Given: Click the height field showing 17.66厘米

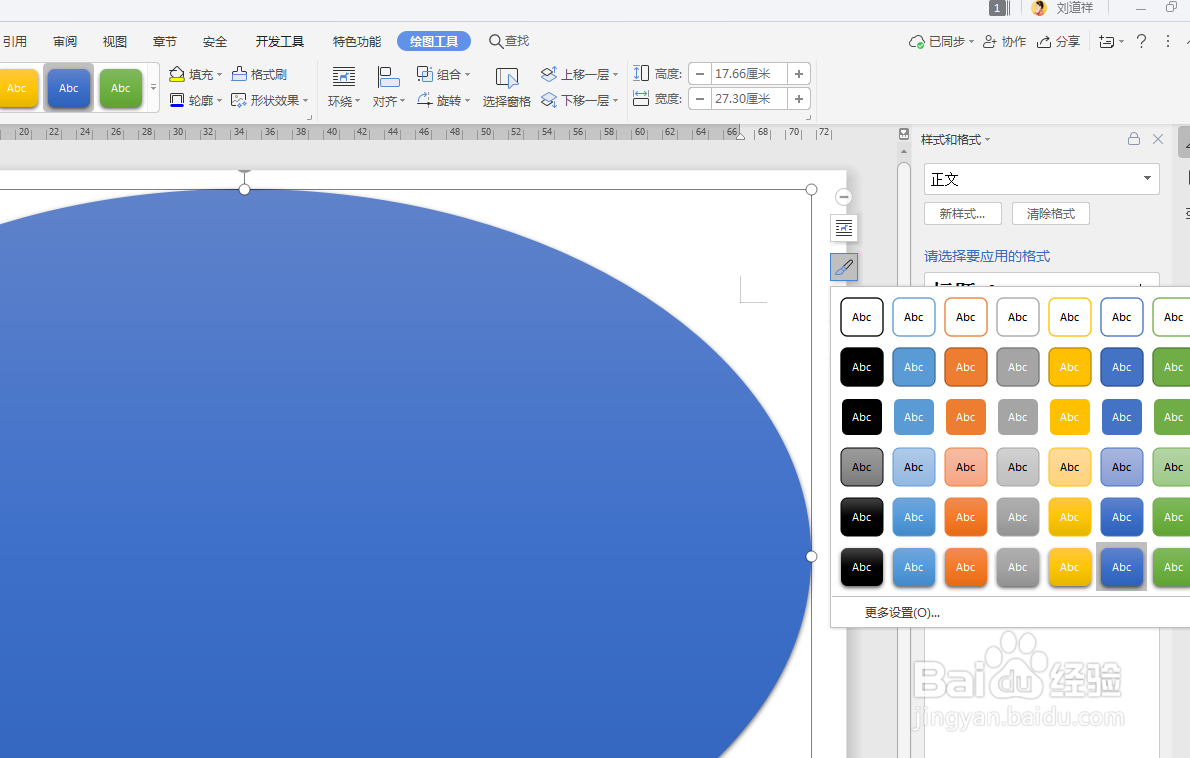Looking at the screenshot, I should 749,74.
